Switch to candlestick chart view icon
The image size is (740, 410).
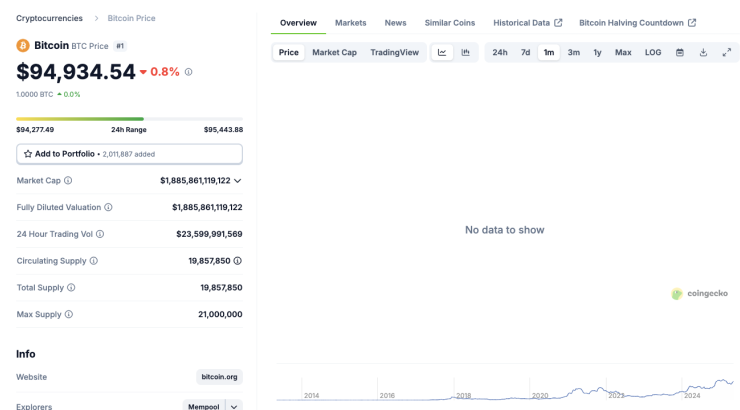[x=465, y=52]
